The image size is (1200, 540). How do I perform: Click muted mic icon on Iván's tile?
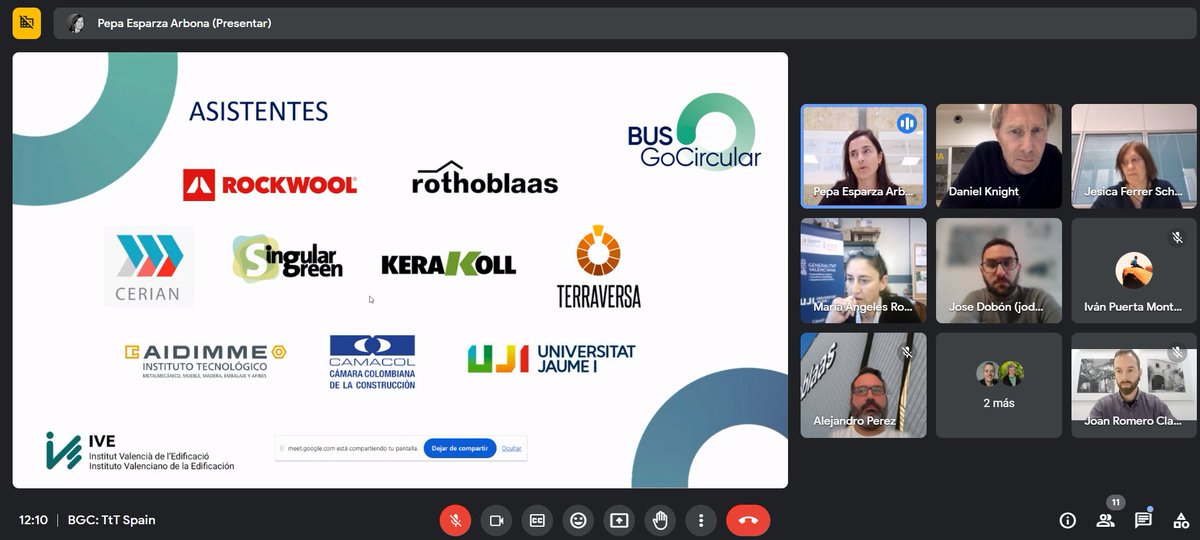[x=1178, y=238]
